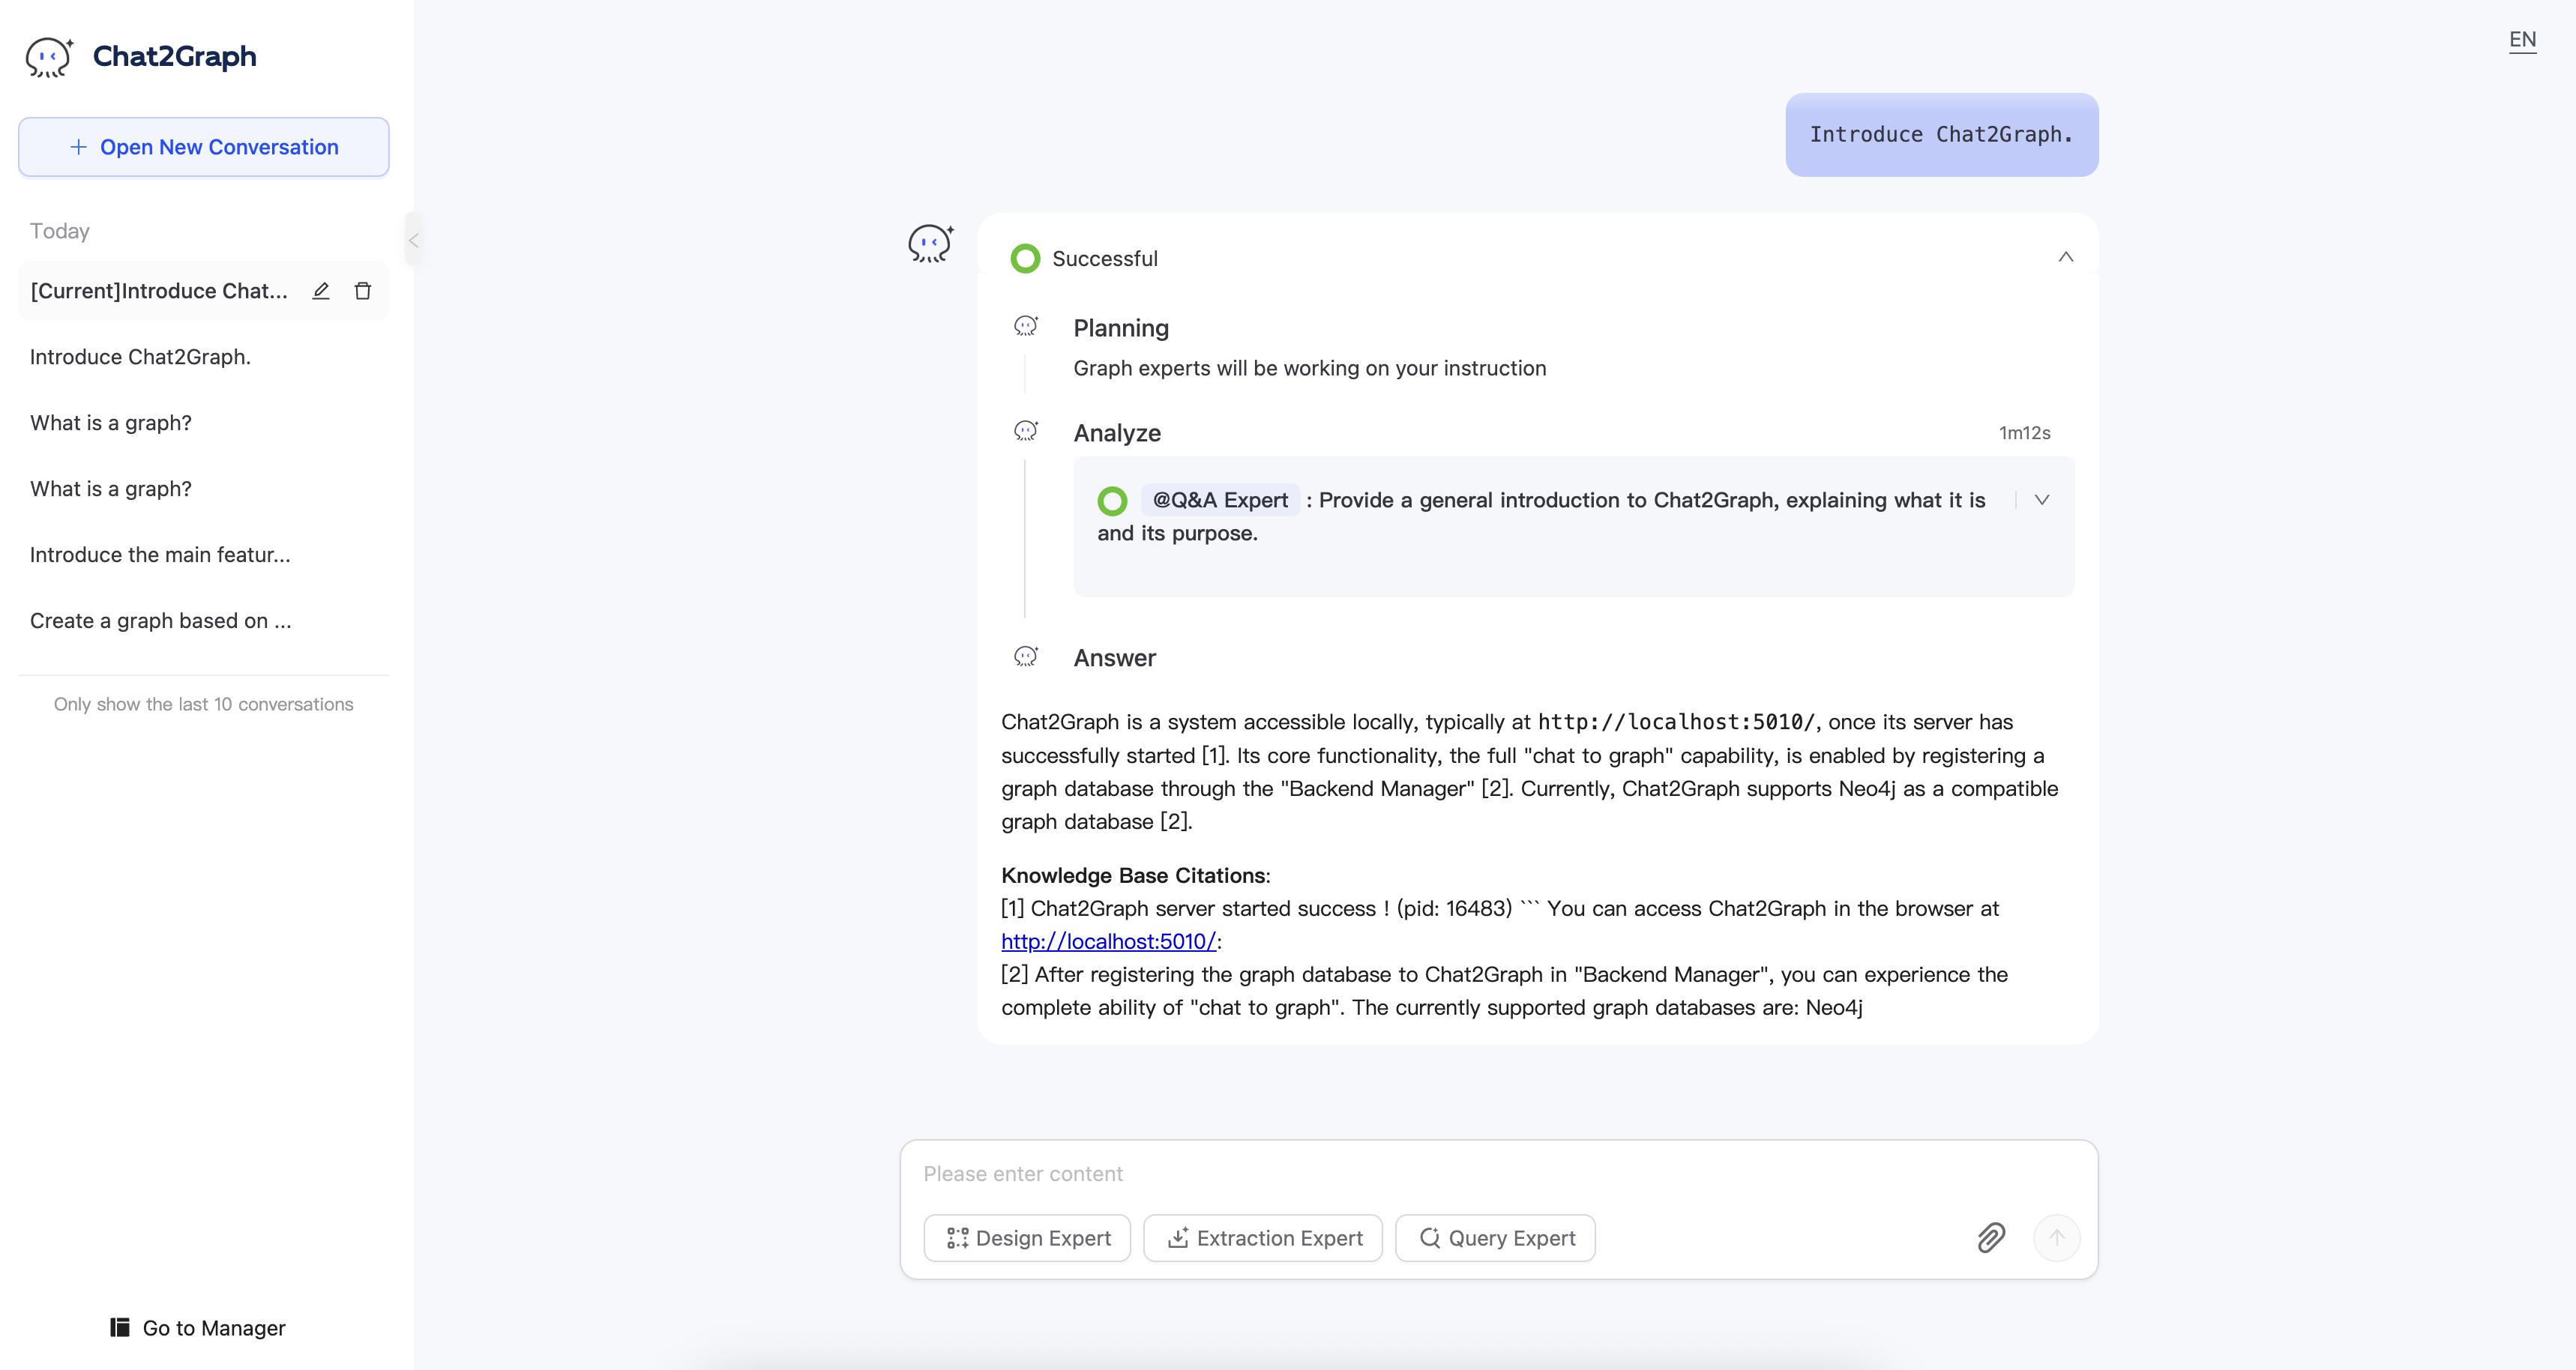Screen dimensions: 2576x1370
Task: Open the 'Create a graph based on...' conversation
Action: (x=160, y=621)
